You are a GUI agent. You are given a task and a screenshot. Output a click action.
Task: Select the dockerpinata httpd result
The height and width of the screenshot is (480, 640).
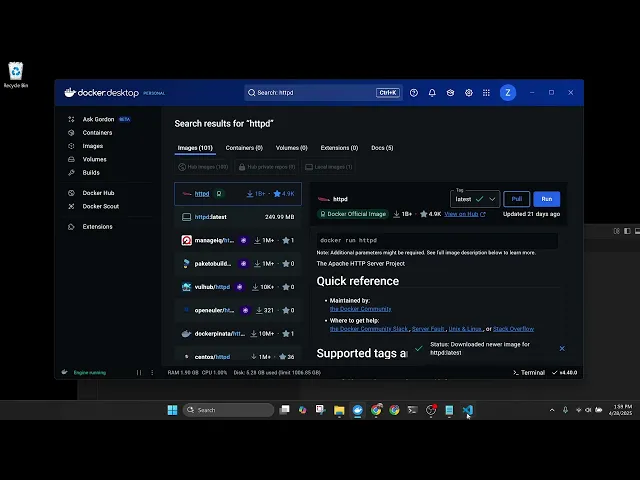(x=238, y=333)
